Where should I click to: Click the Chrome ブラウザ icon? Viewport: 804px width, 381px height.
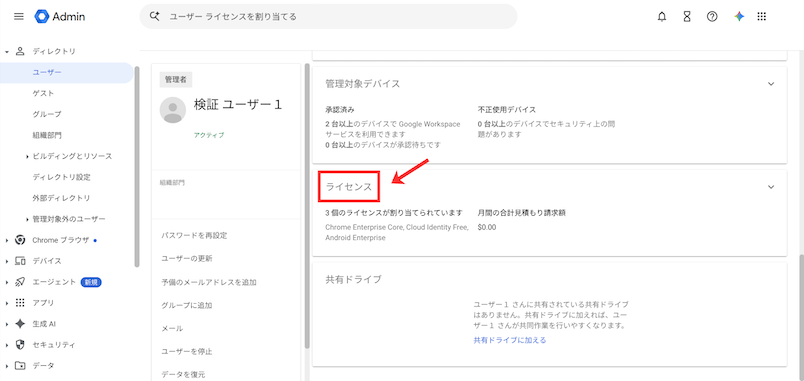tap(20, 240)
